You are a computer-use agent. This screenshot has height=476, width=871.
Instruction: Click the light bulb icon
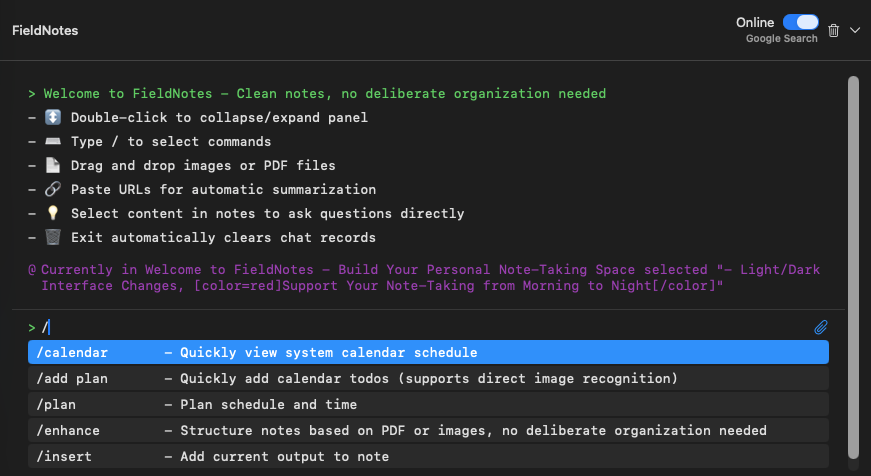tap(53, 213)
